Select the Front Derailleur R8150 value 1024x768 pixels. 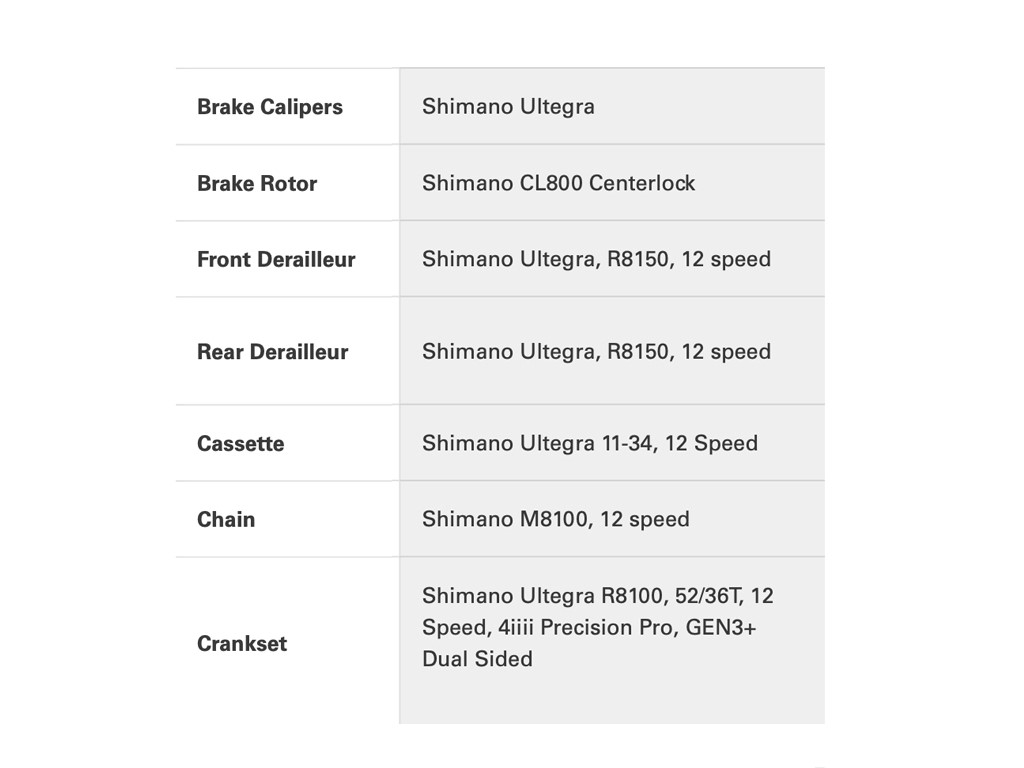click(596, 259)
